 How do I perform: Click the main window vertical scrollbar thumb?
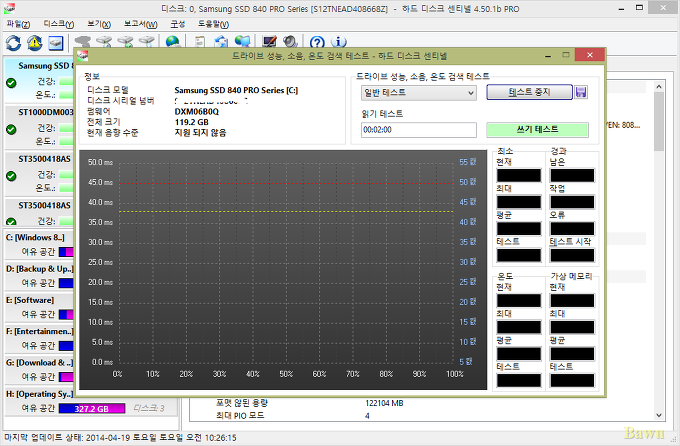pos(659,121)
